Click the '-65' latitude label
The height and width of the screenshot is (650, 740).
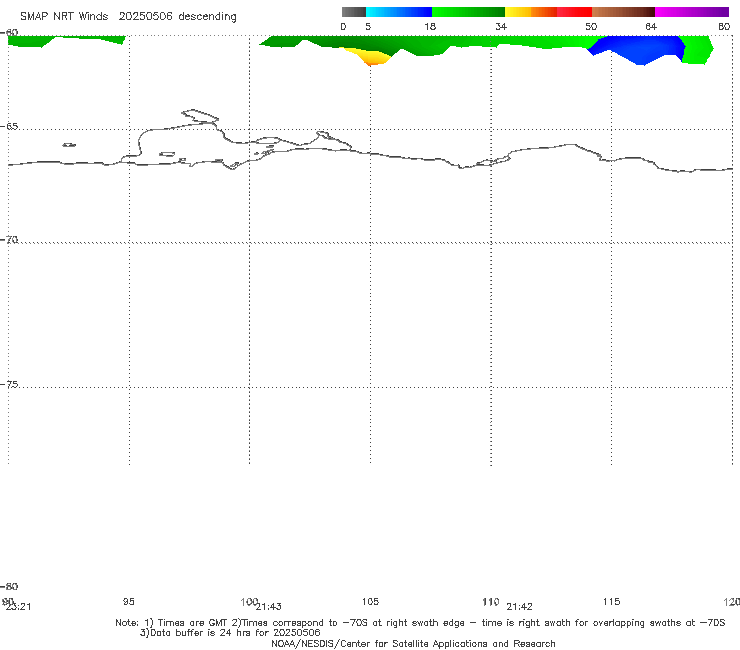pos(9,127)
